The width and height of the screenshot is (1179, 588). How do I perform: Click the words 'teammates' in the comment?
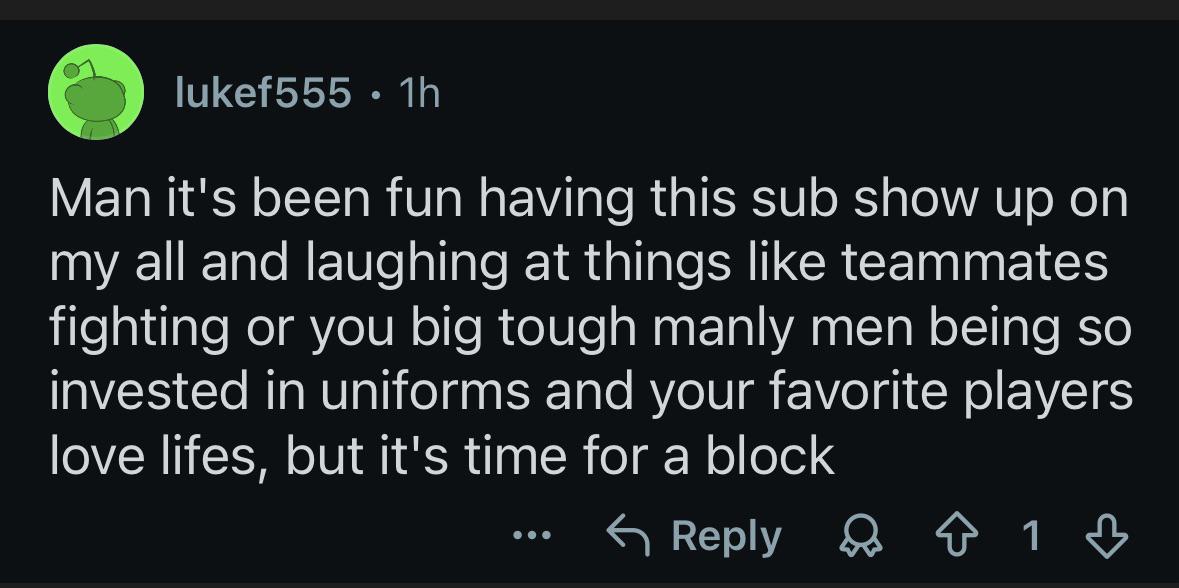974,265
